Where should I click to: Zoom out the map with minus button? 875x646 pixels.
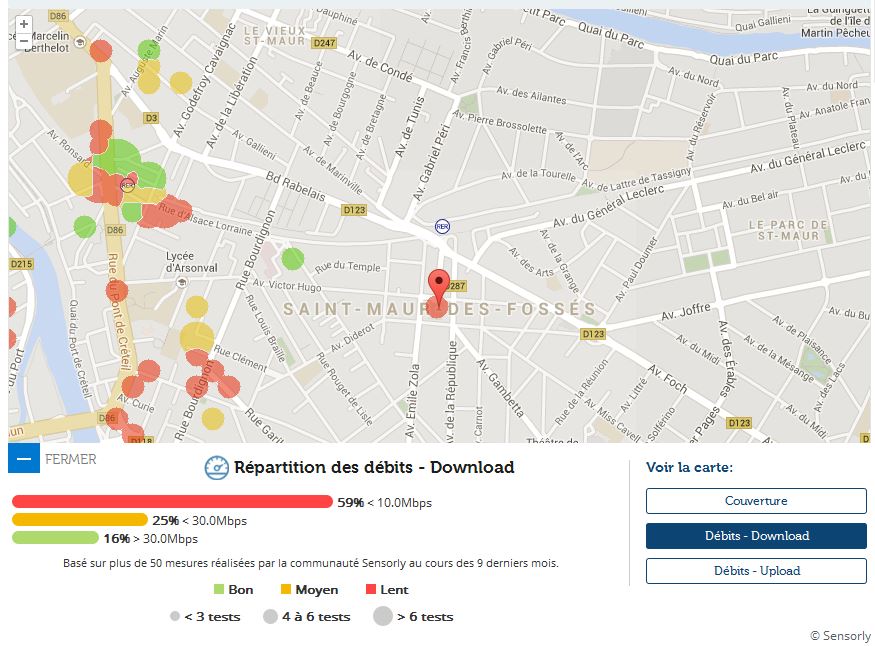24,41
